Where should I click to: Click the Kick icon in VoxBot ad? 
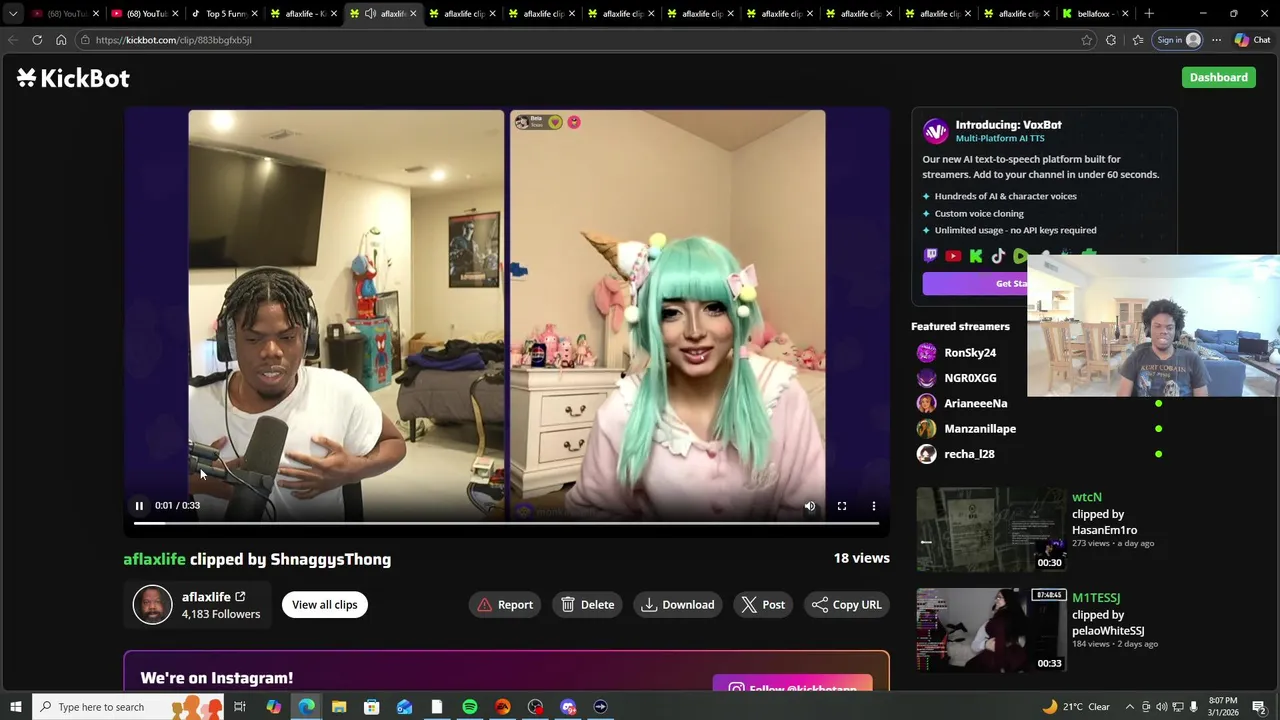pos(976,256)
